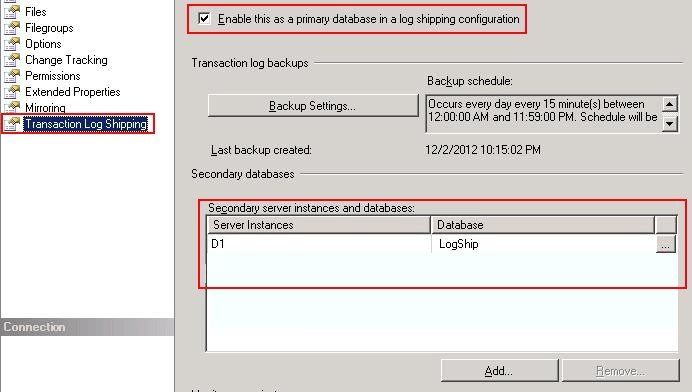Viewport: 692px width, 392px height.
Task: Uncheck Enable this as a primary database
Action: point(204,19)
